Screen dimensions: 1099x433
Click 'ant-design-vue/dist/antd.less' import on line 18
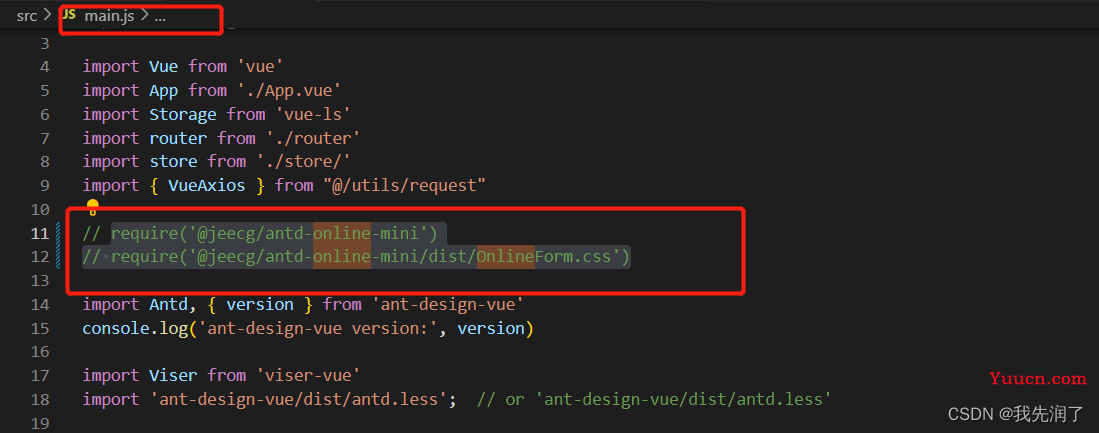303,399
